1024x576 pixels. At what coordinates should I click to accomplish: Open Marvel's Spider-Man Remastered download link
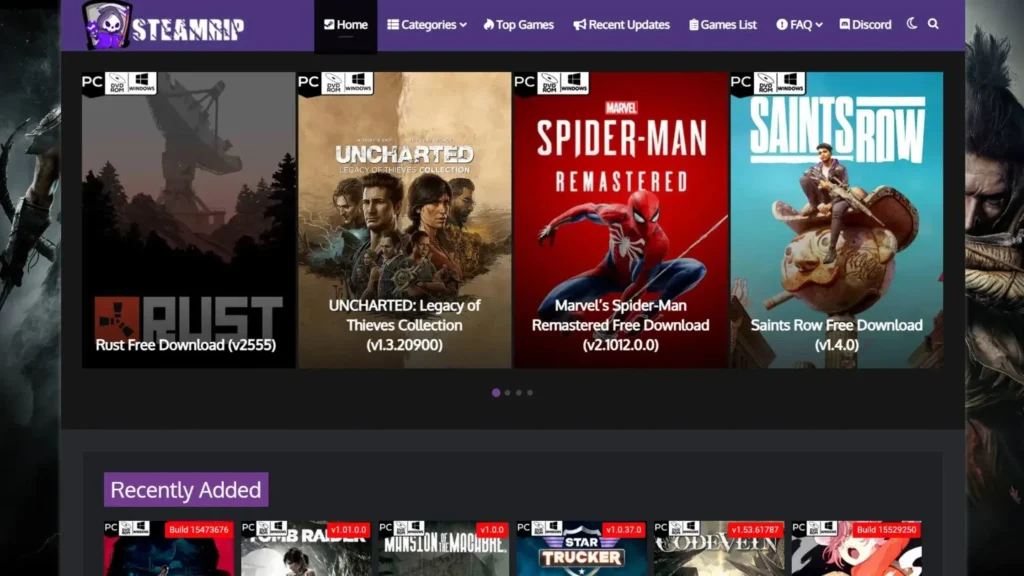click(620, 325)
